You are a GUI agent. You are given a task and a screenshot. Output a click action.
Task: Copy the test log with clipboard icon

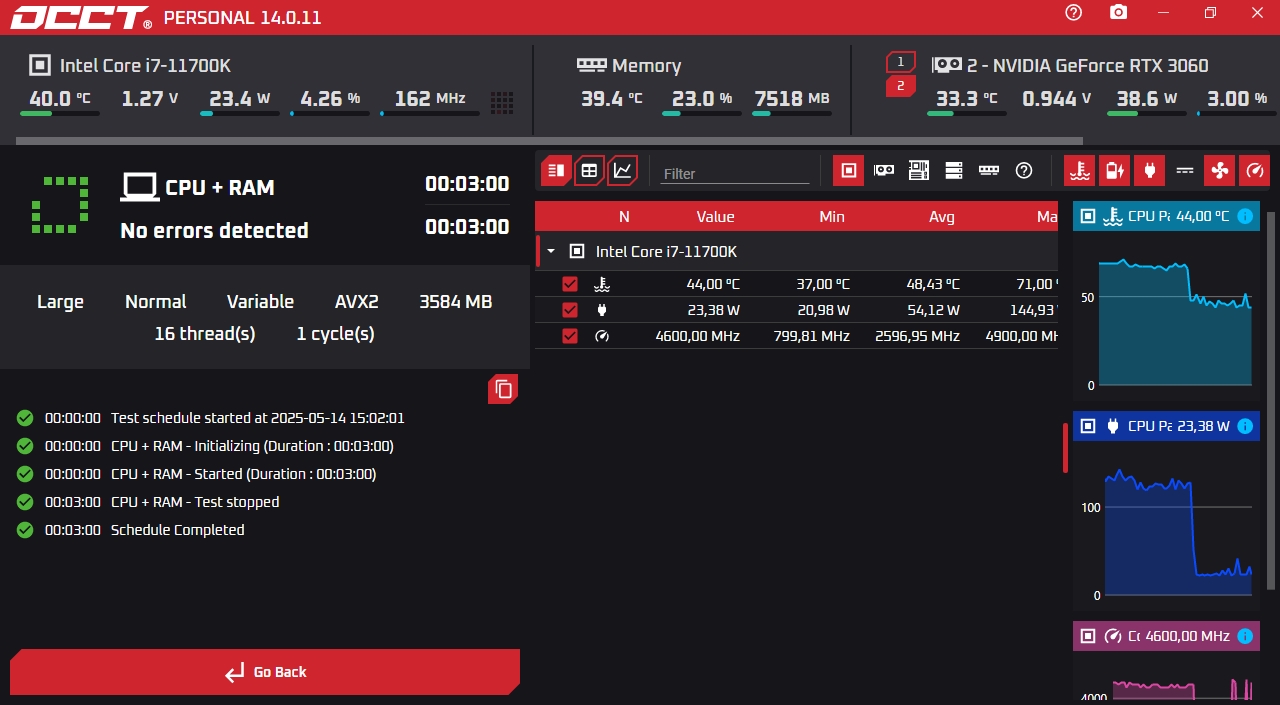(x=503, y=390)
